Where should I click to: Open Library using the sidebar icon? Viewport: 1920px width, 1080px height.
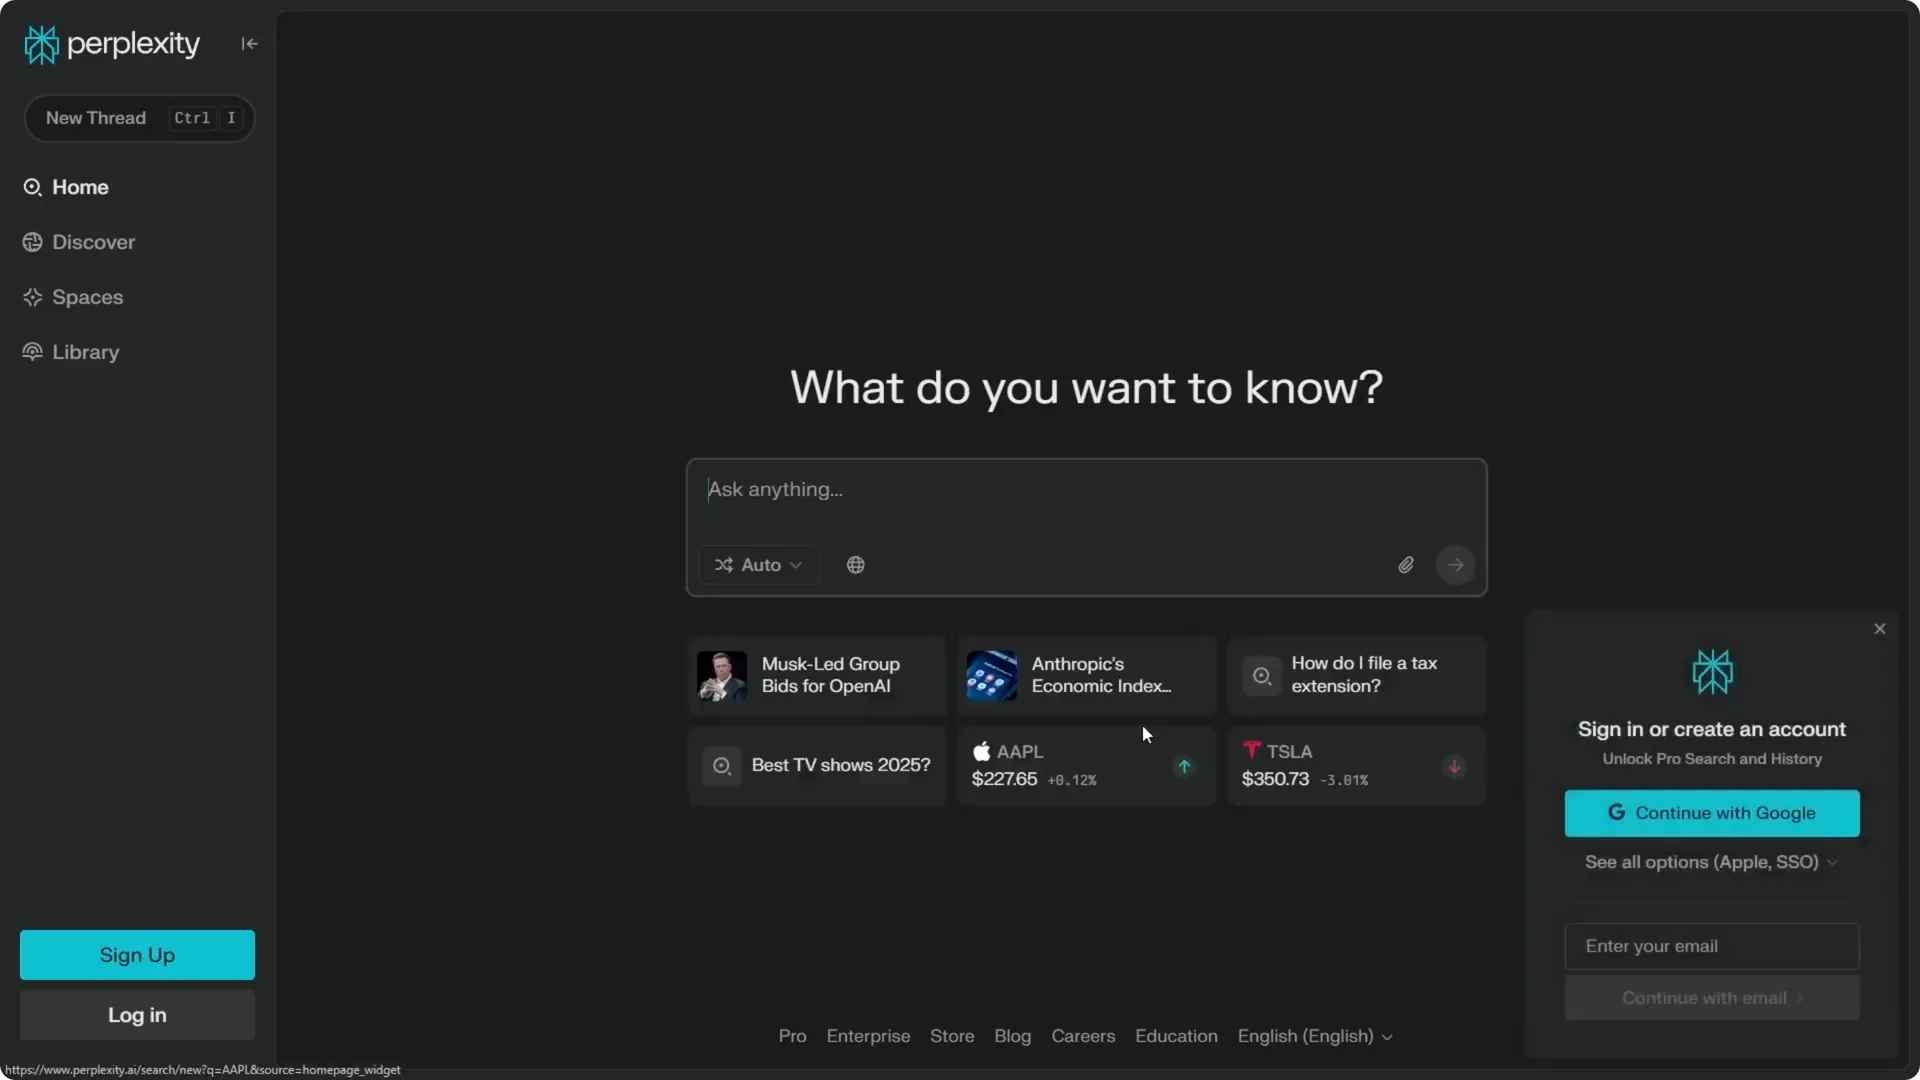tap(32, 352)
